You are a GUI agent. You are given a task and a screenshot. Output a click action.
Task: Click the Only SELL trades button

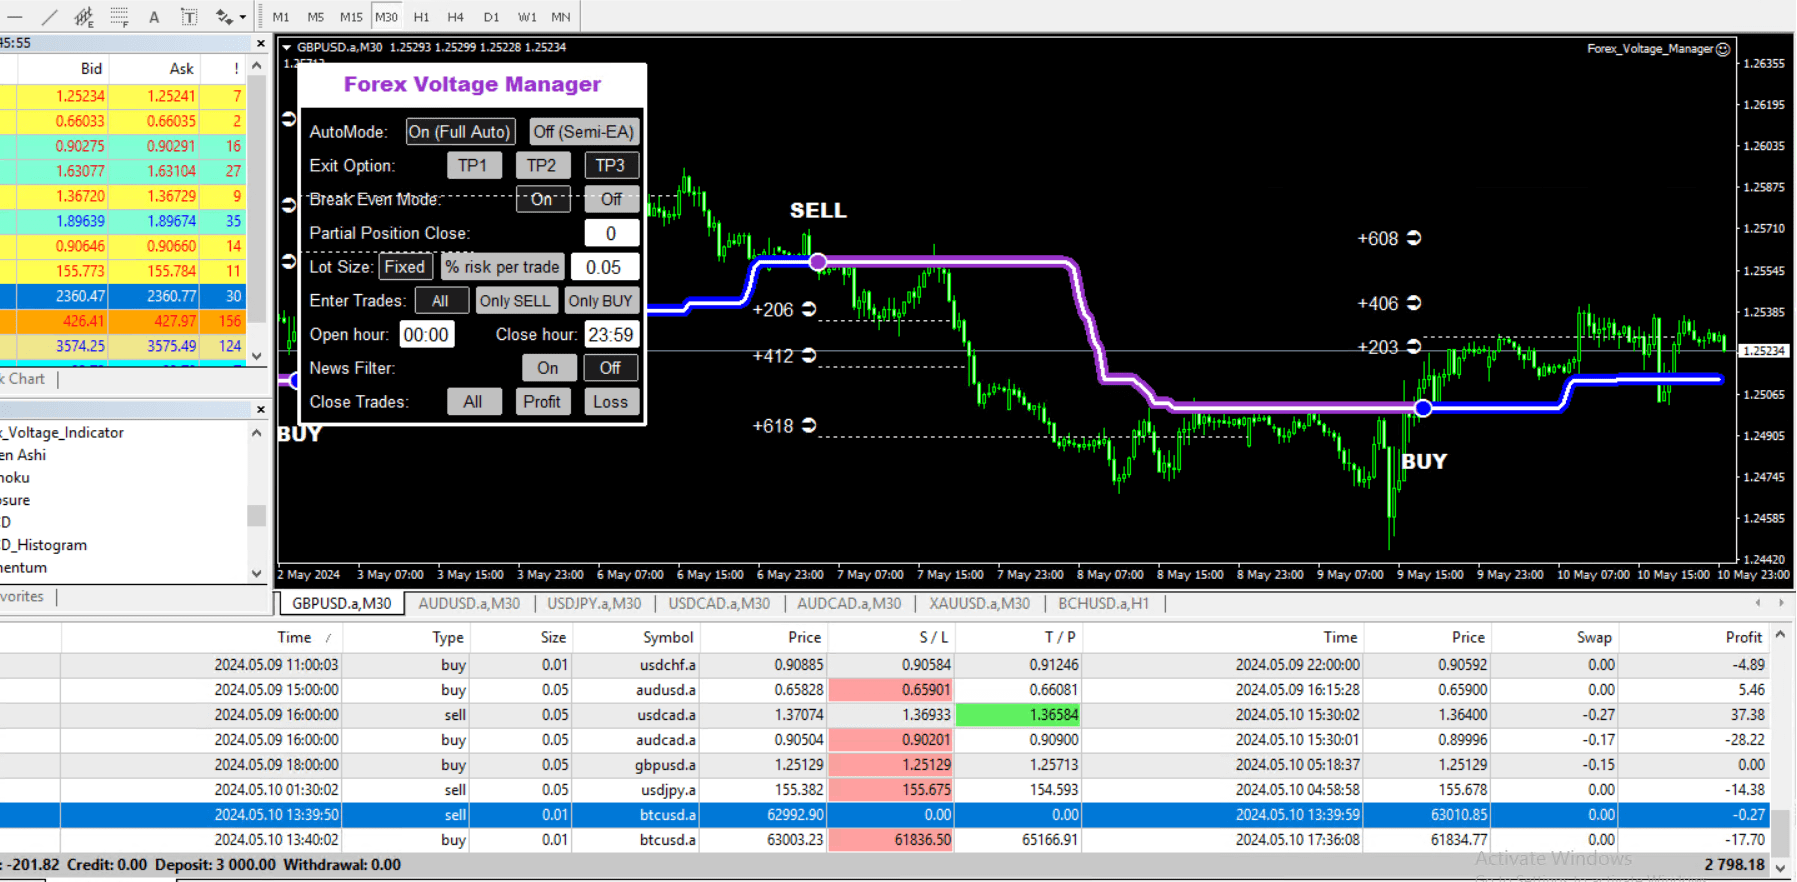pyautogui.click(x=514, y=301)
